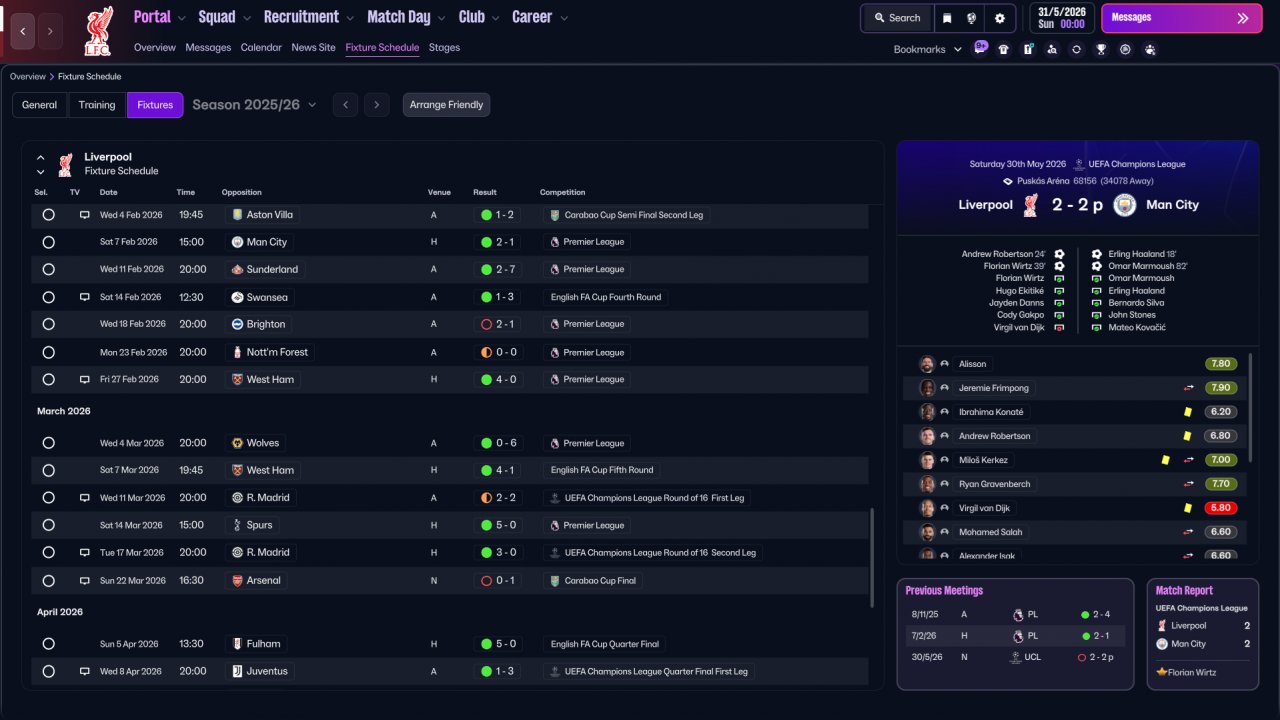
Task: Open the Calendar sub-tab
Action: (x=261, y=47)
